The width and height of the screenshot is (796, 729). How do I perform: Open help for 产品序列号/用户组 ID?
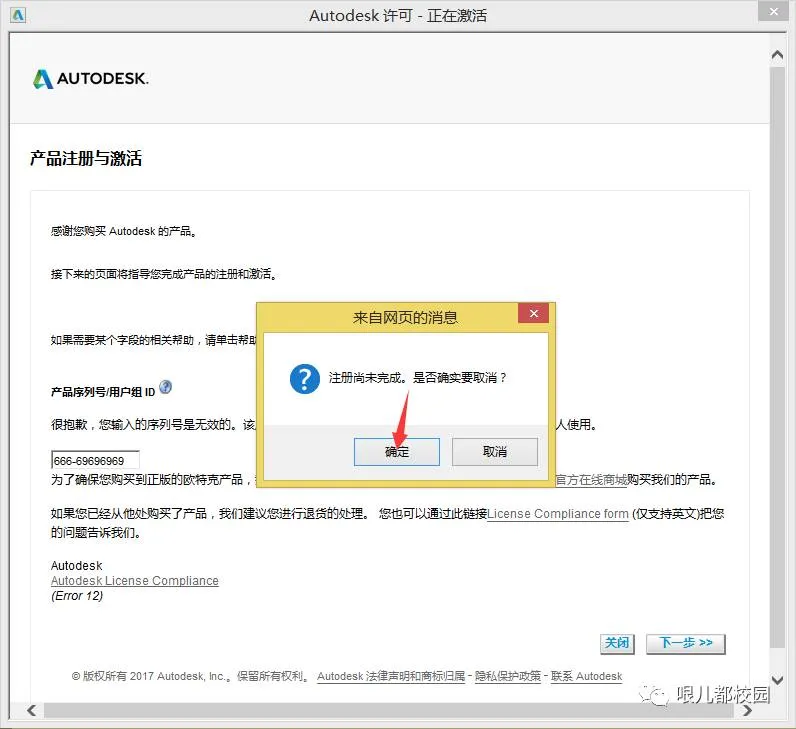pos(165,387)
